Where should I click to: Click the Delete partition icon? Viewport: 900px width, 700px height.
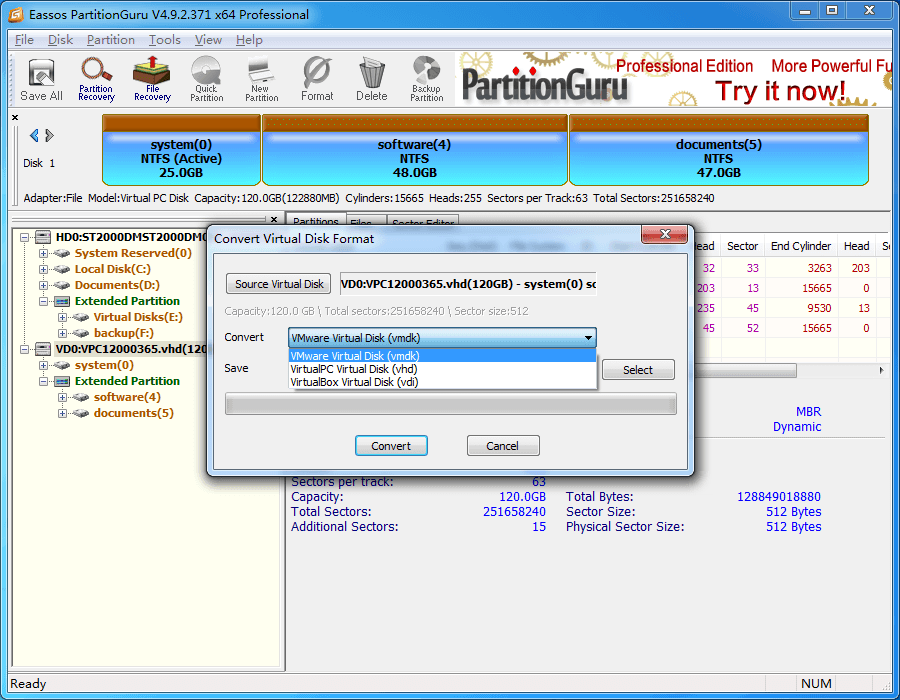[x=372, y=80]
